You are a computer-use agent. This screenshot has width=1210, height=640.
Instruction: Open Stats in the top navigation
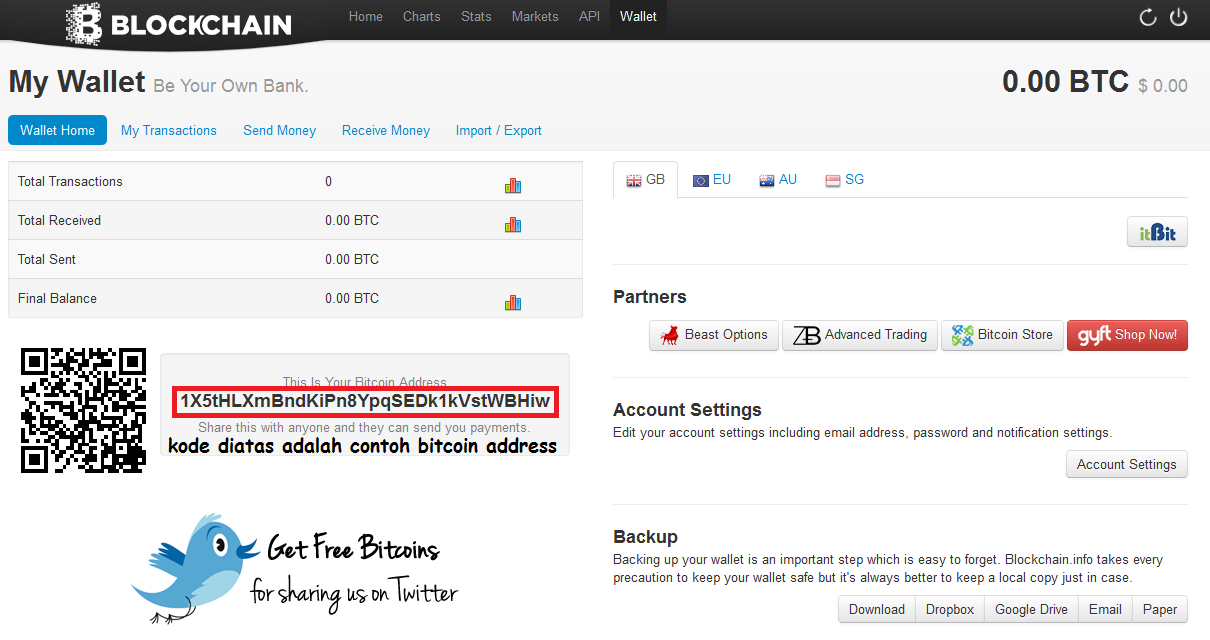point(476,16)
